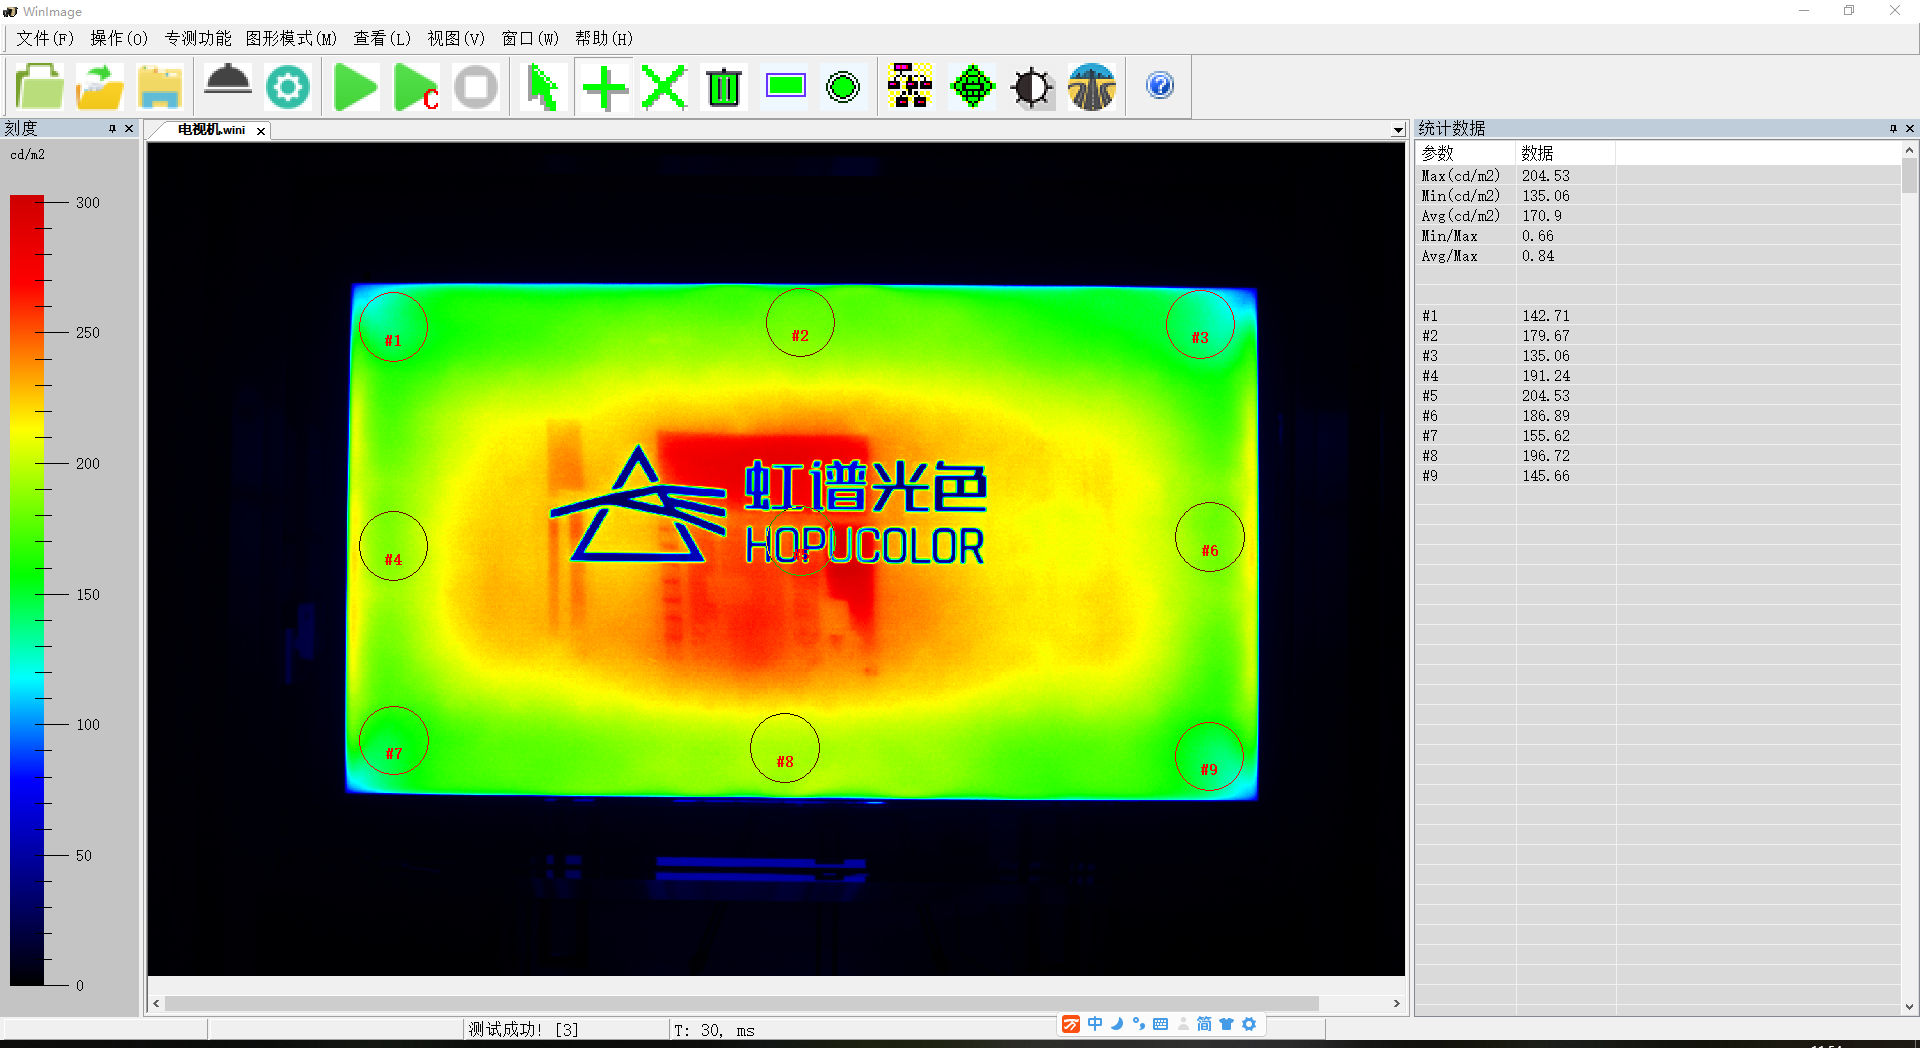The width and height of the screenshot is (1920, 1048).
Task: Select the green rectangle region tool
Action: [785, 86]
